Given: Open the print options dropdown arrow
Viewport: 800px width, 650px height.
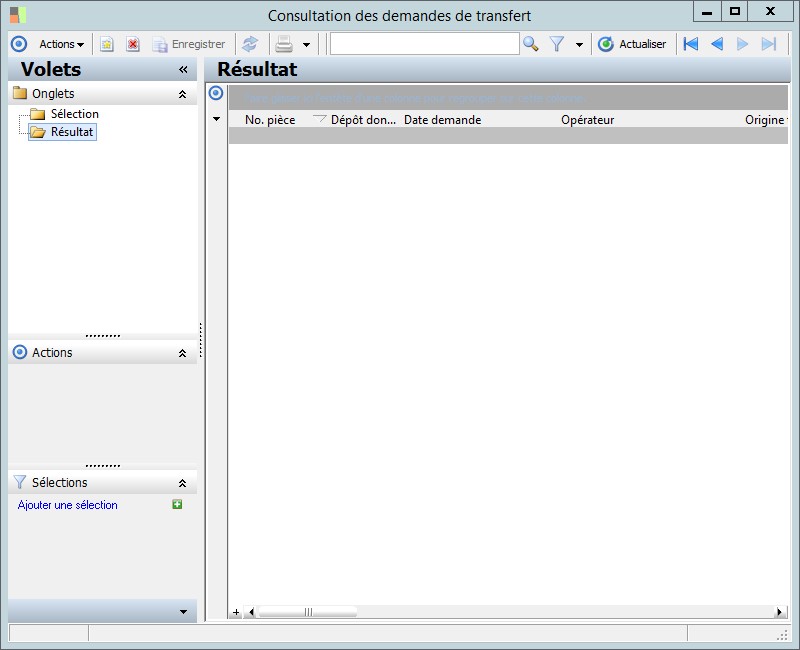Looking at the screenshot, I should pos(306,45).
